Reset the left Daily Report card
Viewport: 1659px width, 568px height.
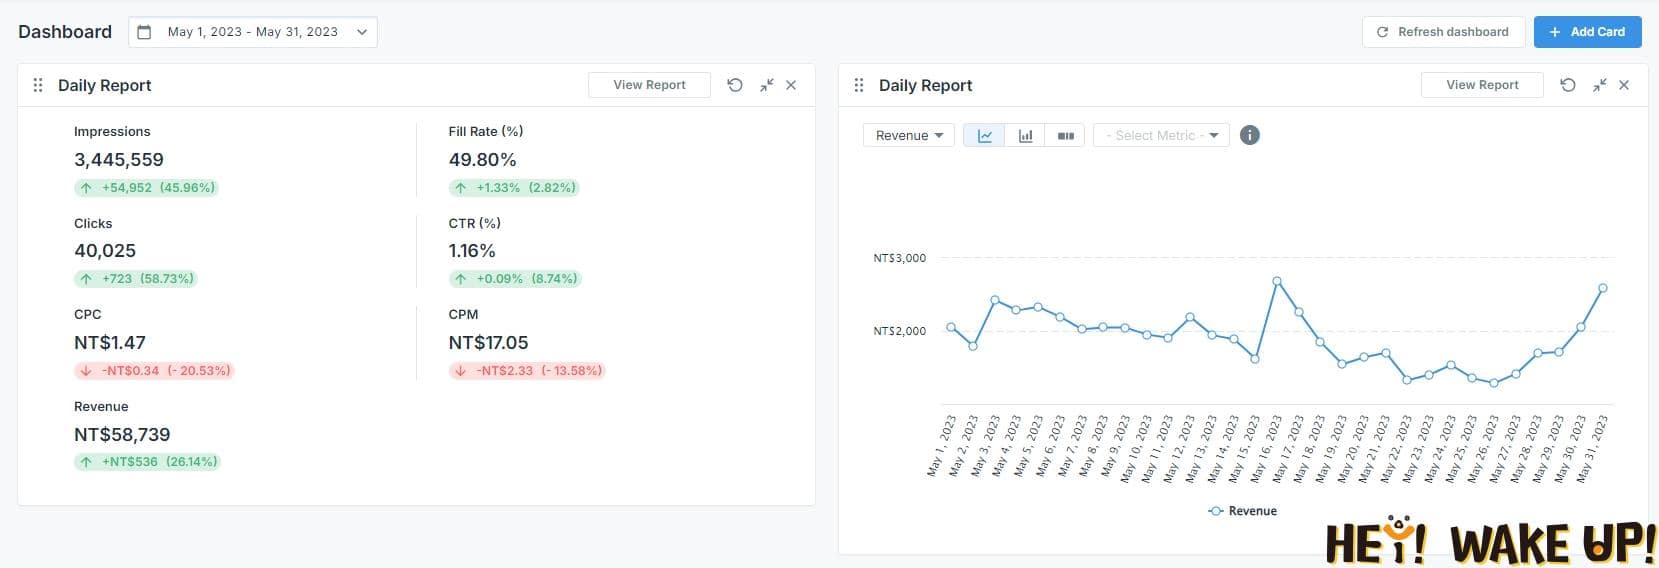735,85
